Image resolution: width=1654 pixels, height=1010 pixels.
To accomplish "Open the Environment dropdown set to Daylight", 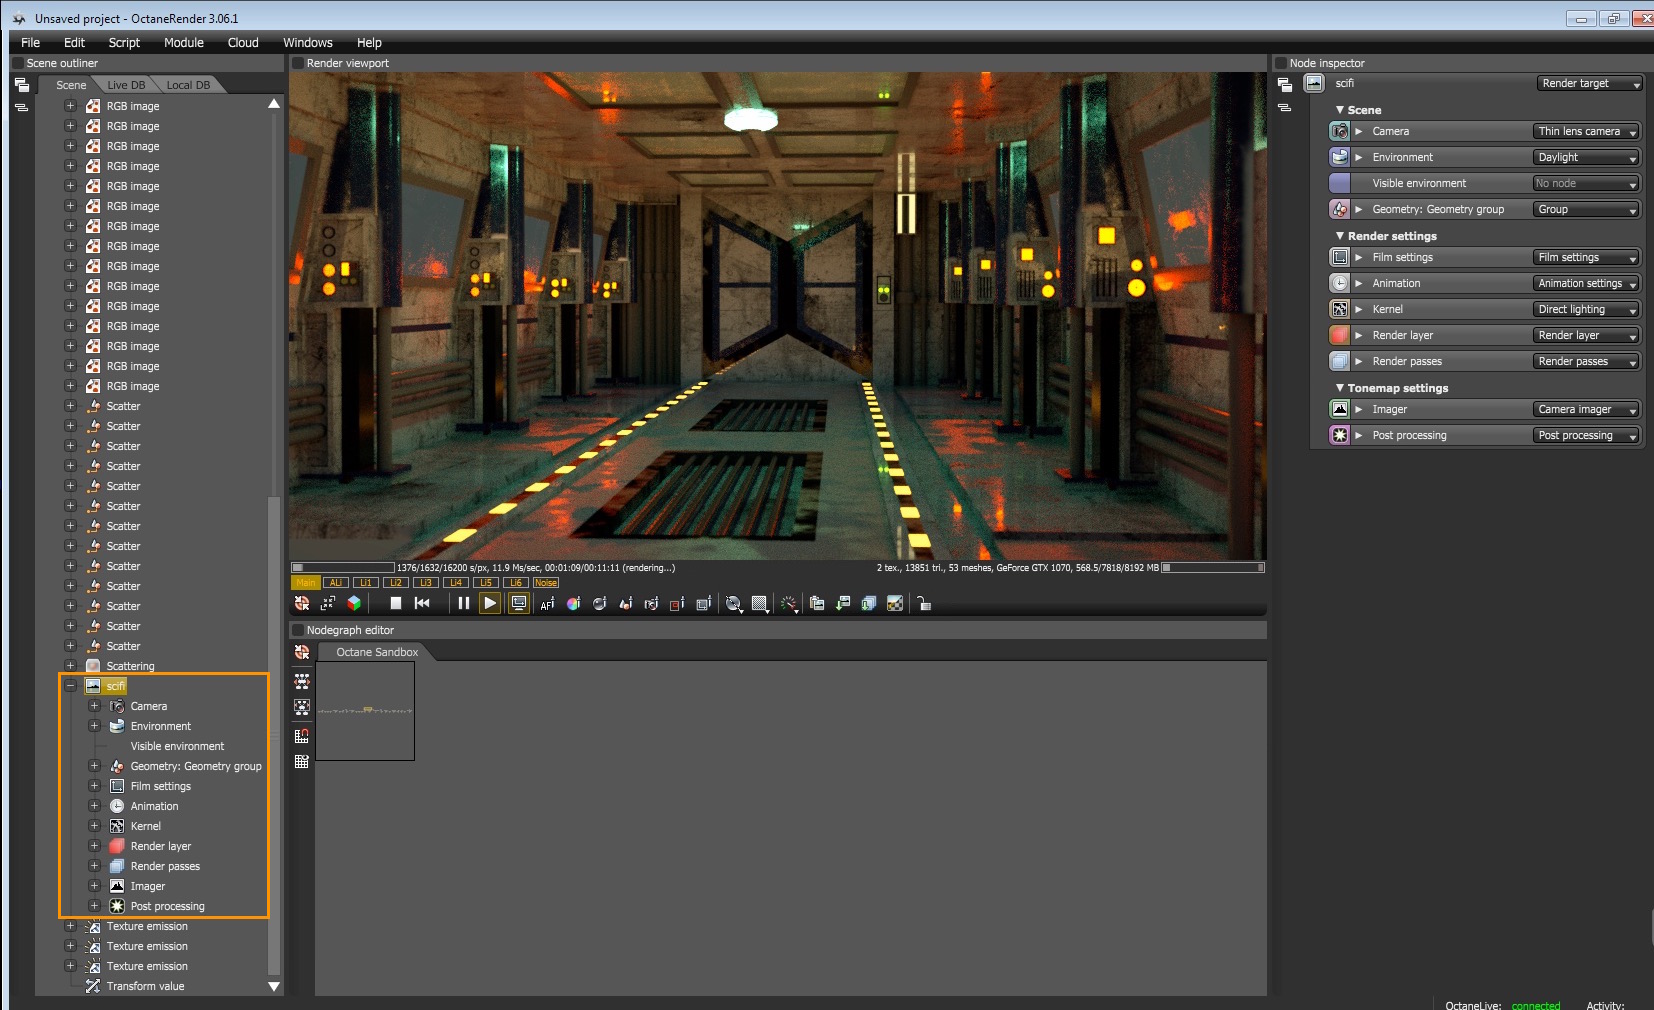I will 1586,158.
